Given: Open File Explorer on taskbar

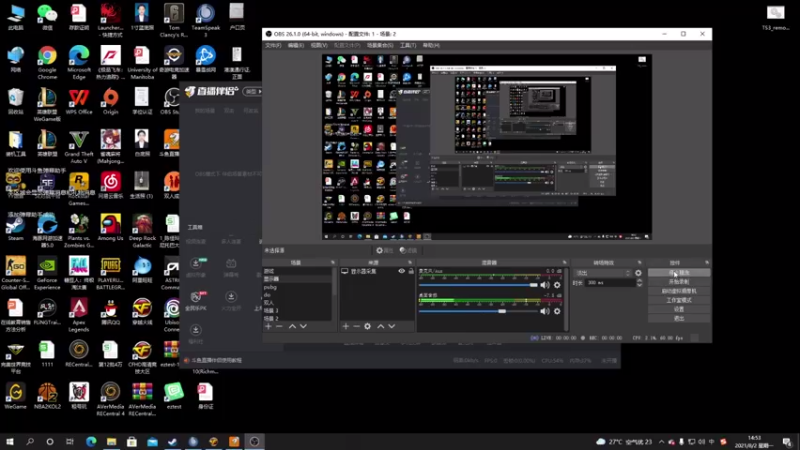Looking at the screenshot, I should (x=111, y=442).
